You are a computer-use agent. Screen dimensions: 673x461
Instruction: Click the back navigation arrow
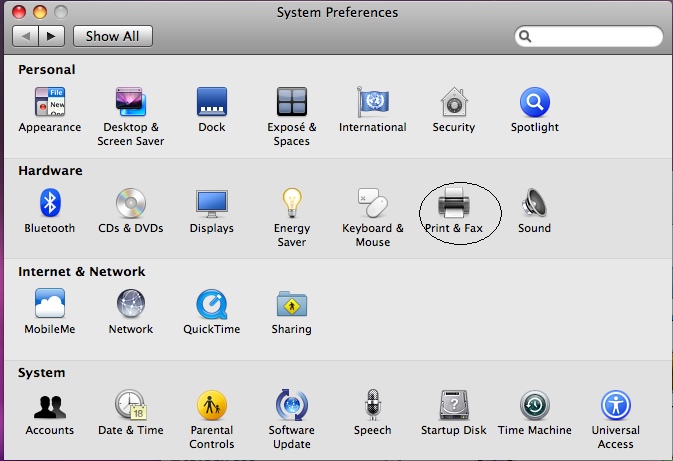click(25, 36)
